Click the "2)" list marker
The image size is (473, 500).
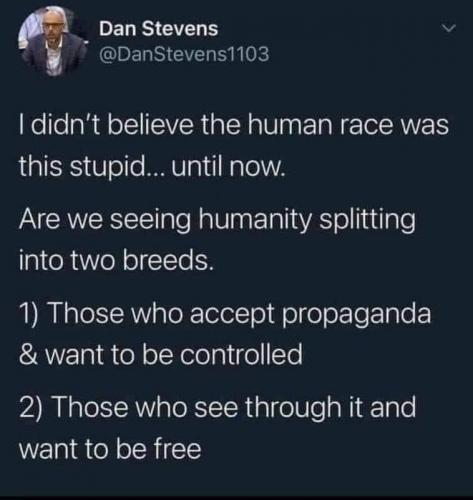(x=32, y=408)
